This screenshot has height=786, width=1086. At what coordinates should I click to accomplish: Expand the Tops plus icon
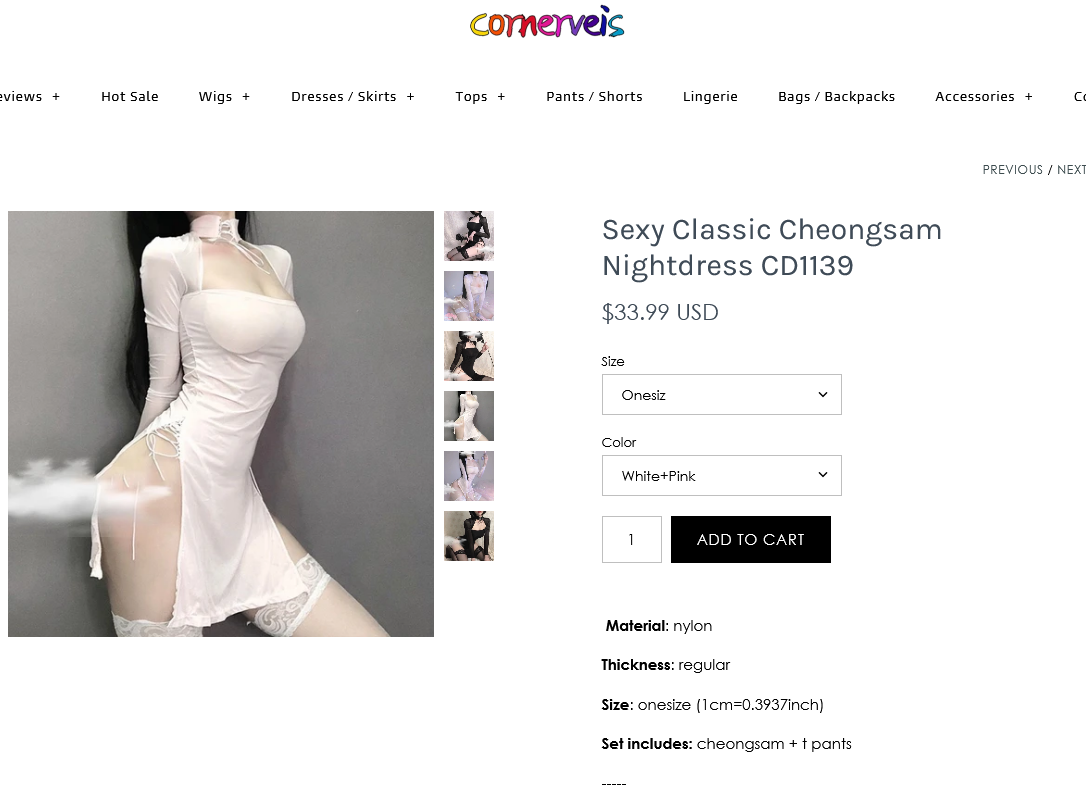tap(501, 97)
